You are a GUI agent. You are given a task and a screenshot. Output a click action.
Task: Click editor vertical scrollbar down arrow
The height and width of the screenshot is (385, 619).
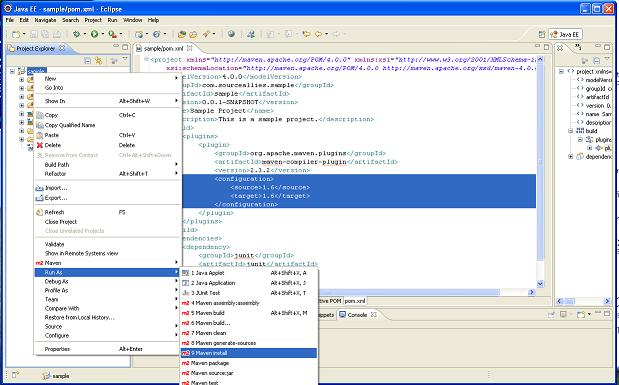[x=540, y=284]
